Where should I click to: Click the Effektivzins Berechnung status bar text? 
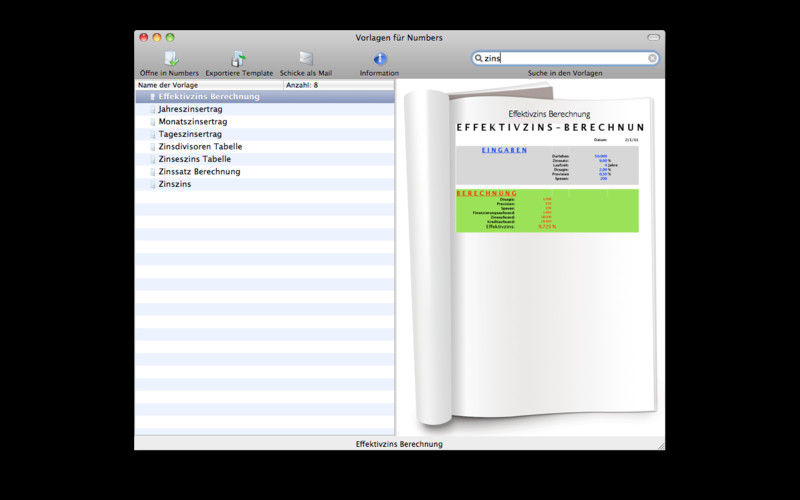click(399, 444)
